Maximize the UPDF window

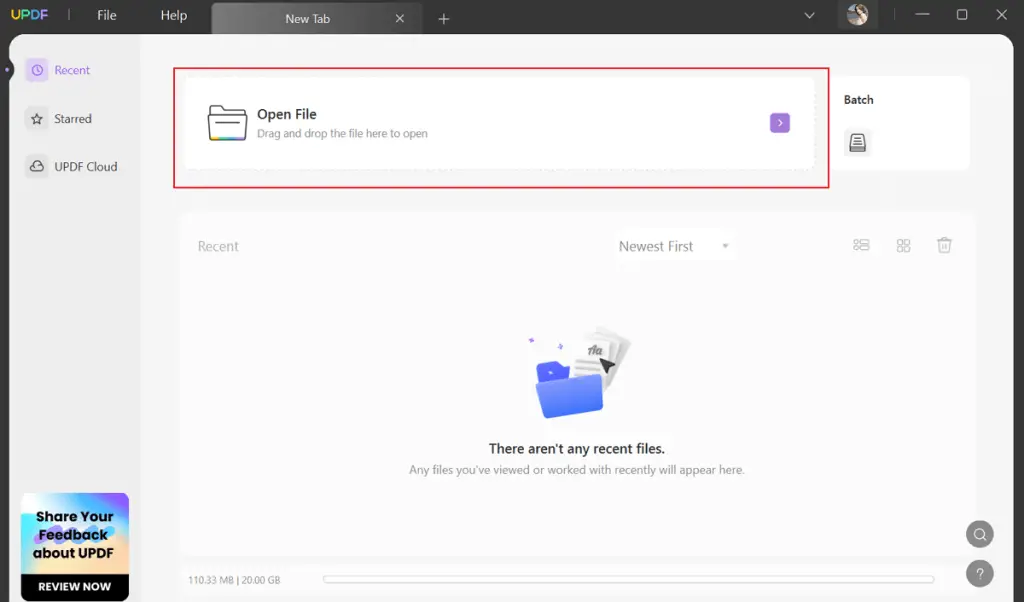(x=962, y=14)
